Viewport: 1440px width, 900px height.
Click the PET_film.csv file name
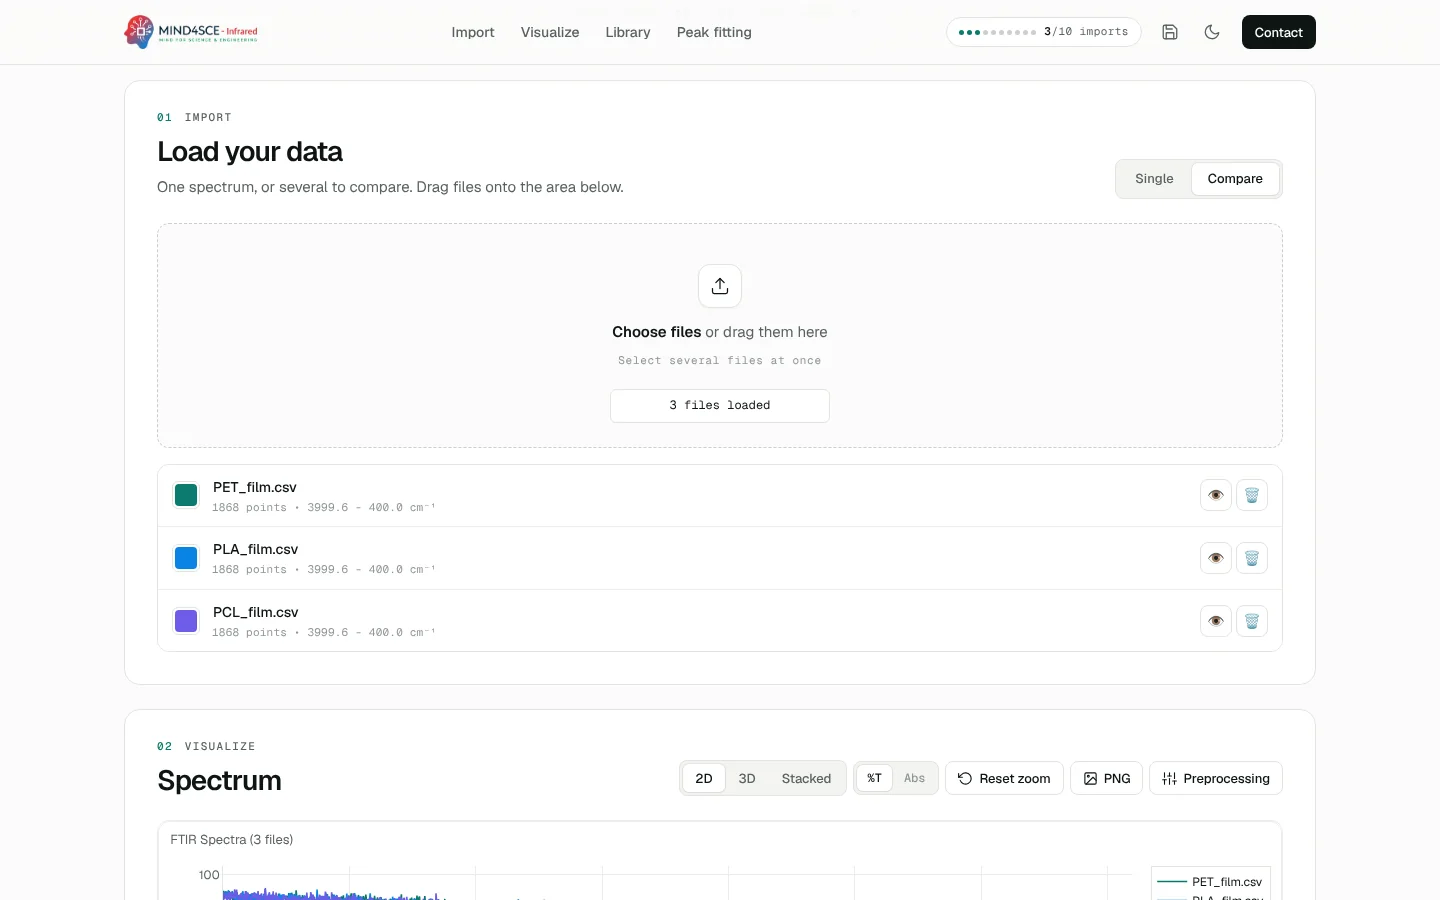click(255, 487)
